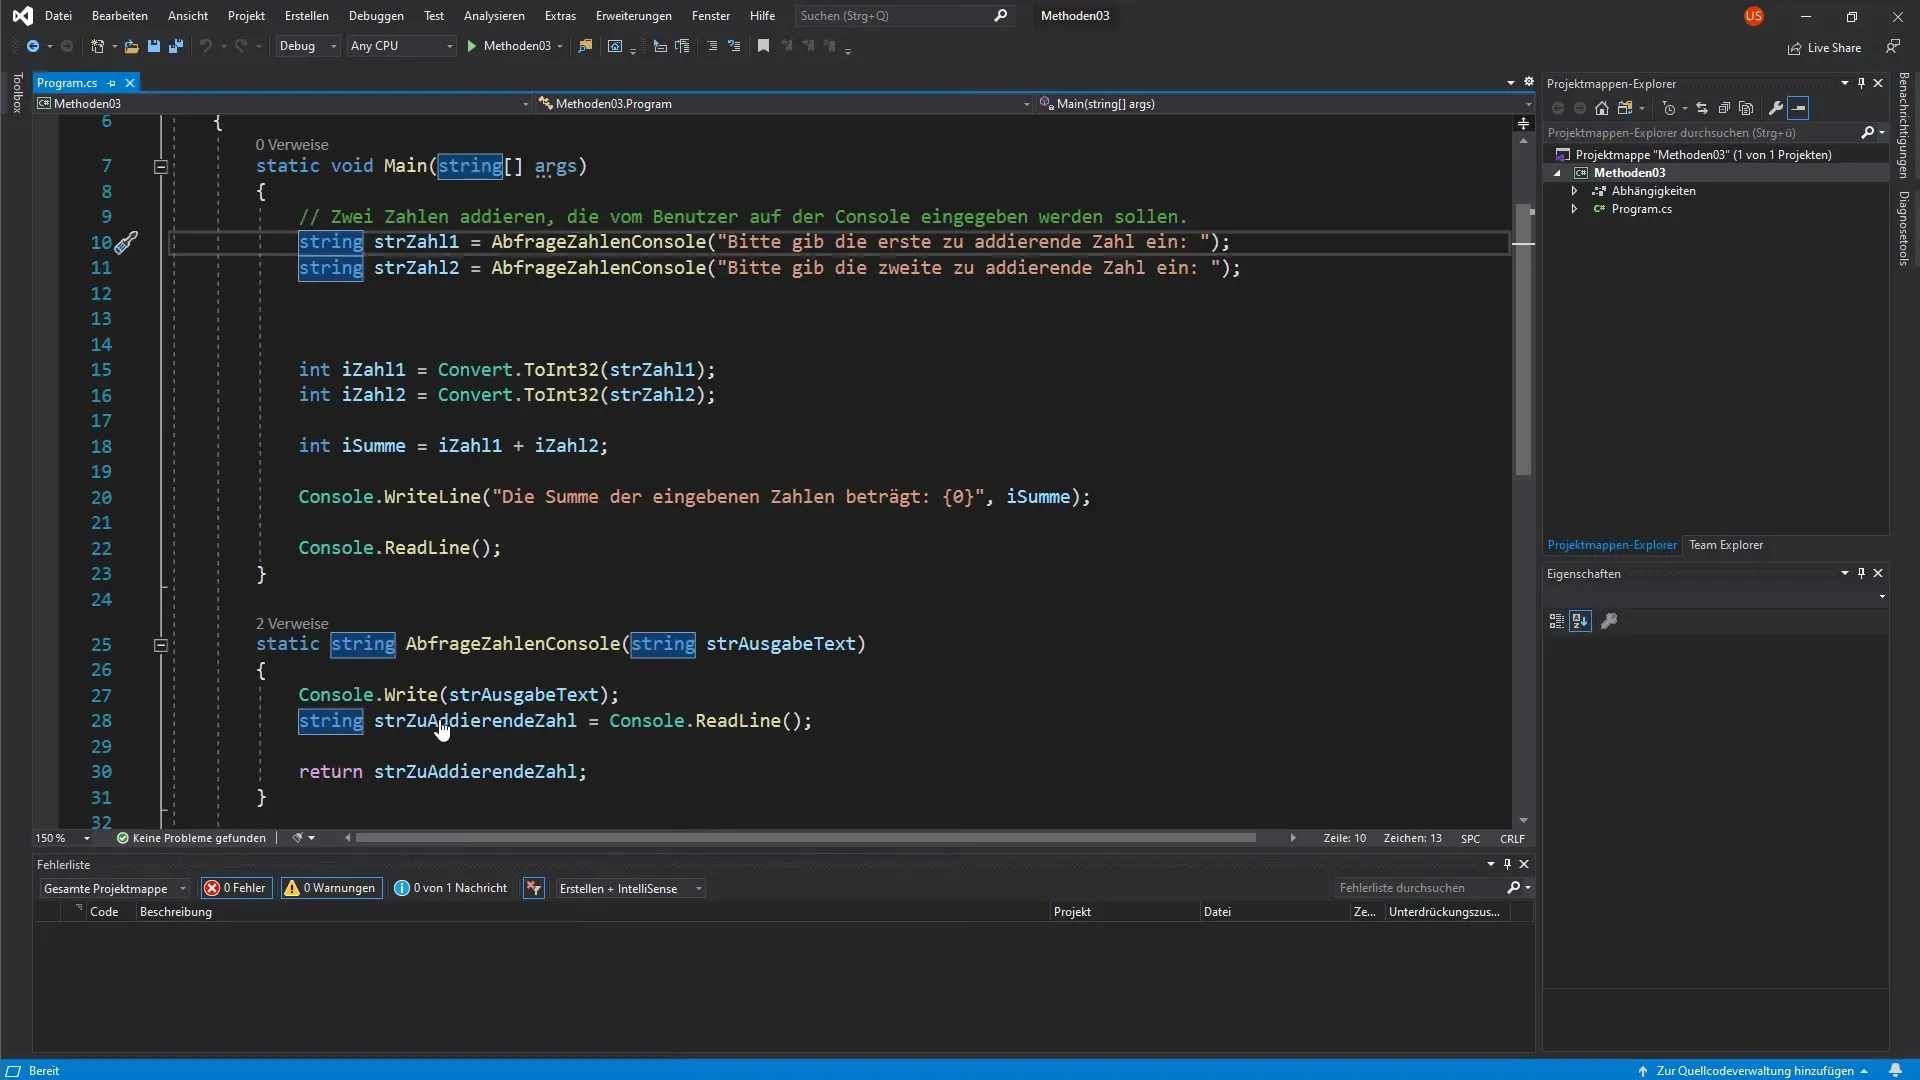This screenshot has height=1080, width=1920.
Task: Click the user account badge US
Action: (x=1754, y=16)
